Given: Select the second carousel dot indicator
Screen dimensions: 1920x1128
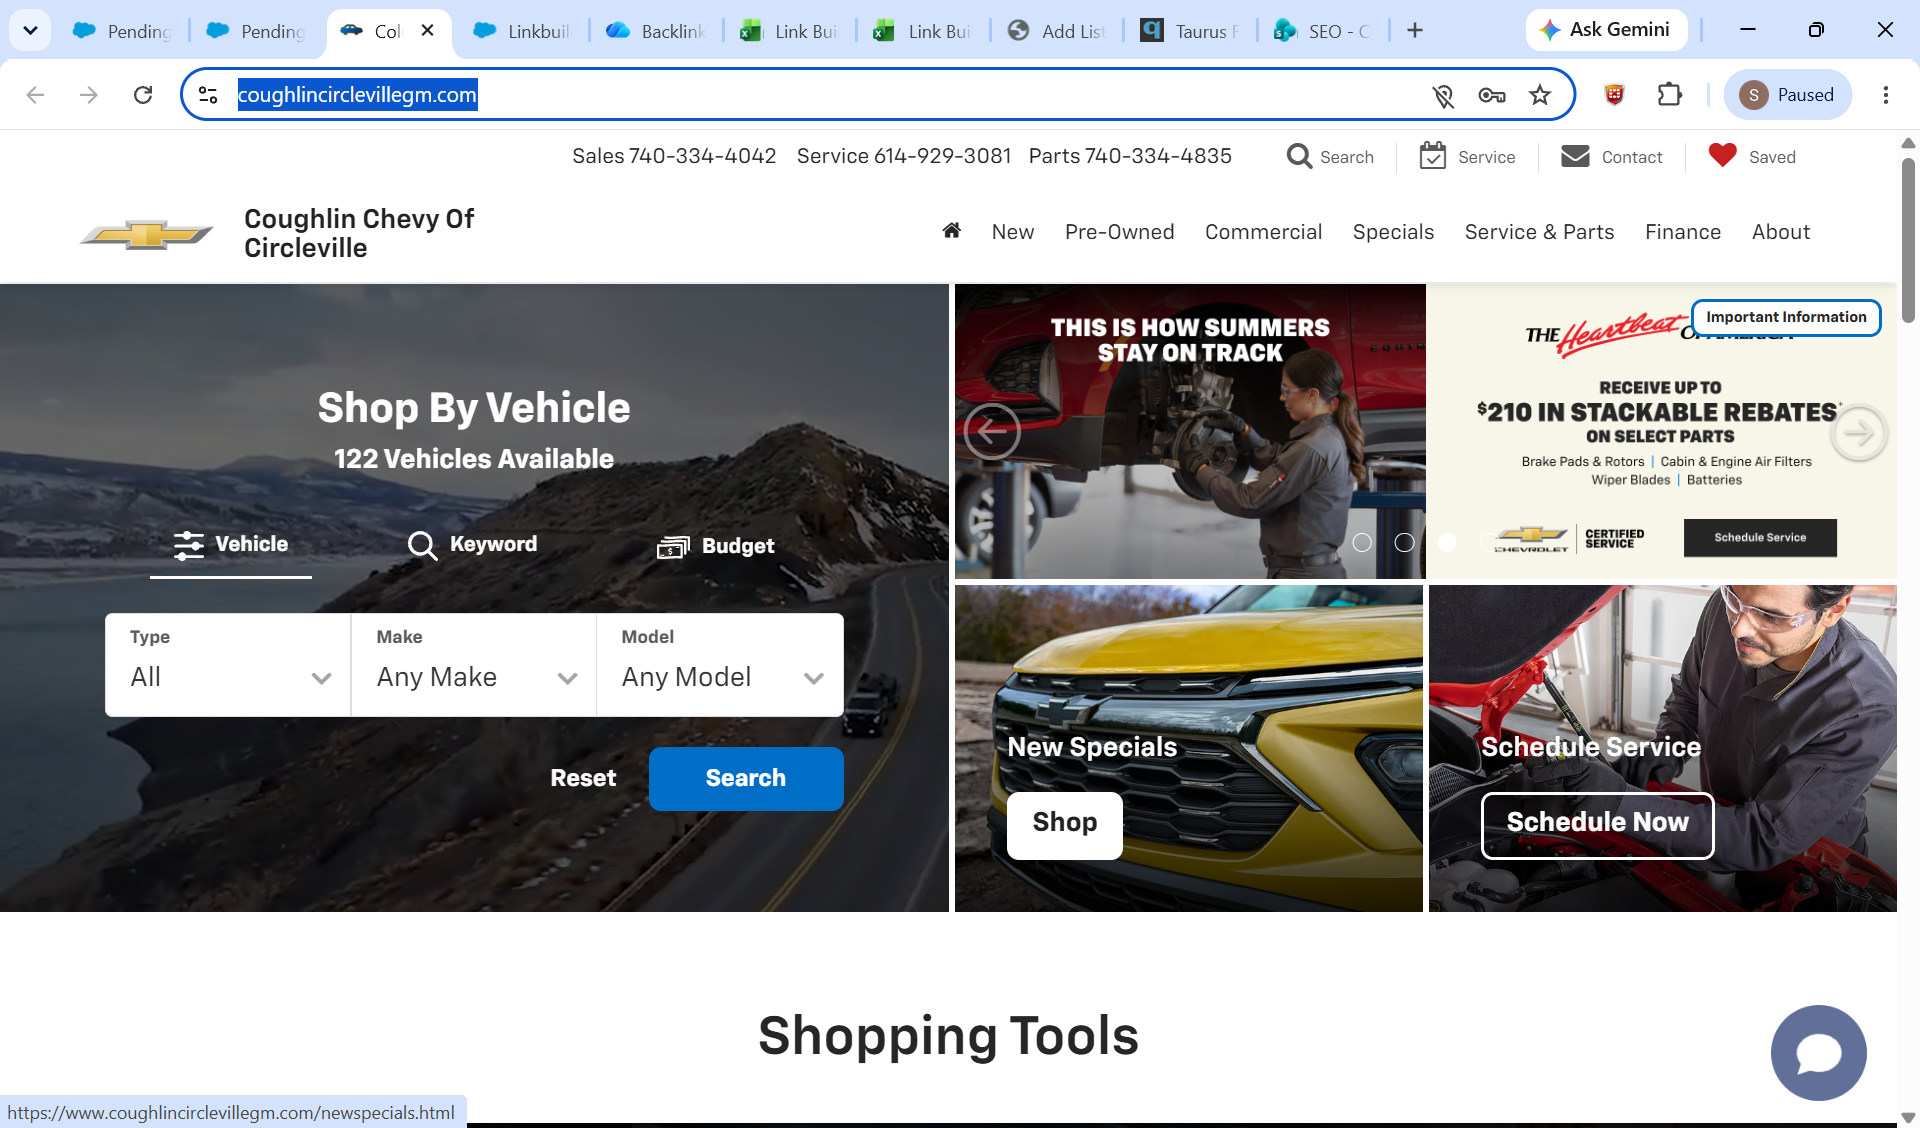Looking at the screenshot, I should pyautogui.click(x=1404, y=542).
